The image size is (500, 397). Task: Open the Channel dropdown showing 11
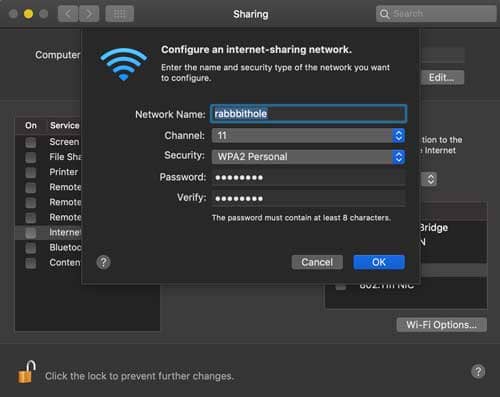pos(308,136)
